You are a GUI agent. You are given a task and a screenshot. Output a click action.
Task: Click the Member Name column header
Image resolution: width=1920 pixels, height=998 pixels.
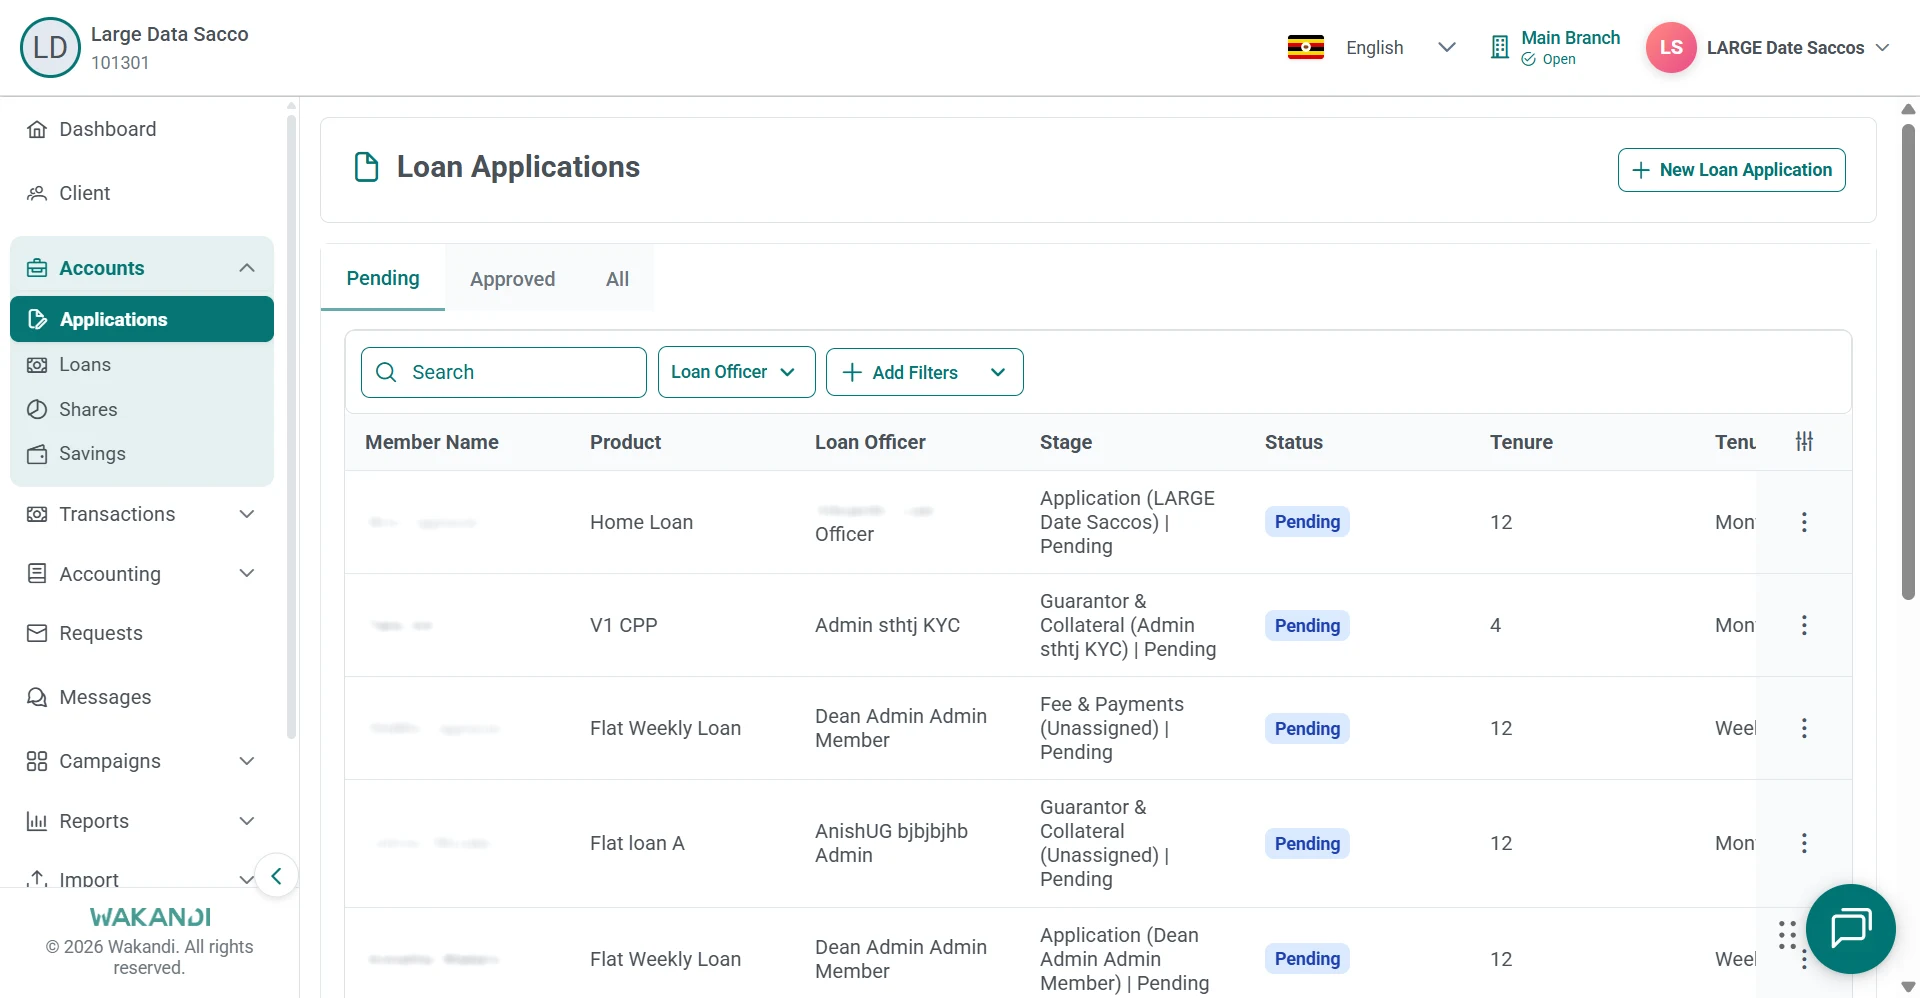[432, 442]
